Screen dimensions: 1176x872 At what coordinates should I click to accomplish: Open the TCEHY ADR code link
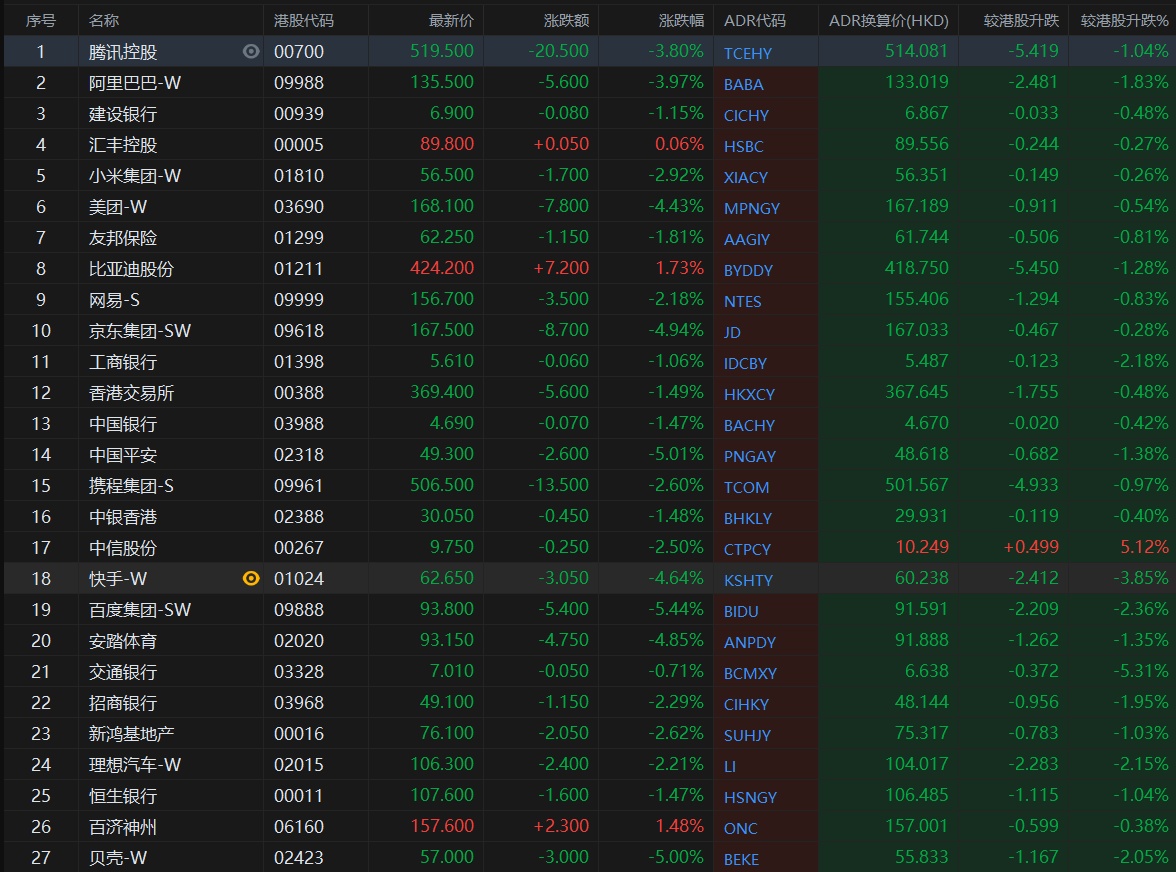click(748, 53)
